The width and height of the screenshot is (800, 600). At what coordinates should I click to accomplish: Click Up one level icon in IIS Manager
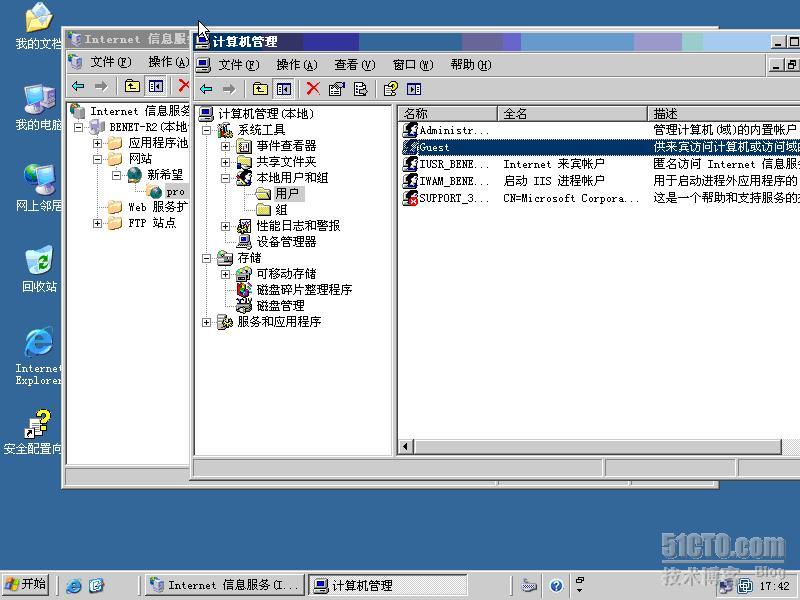point(132,86)
